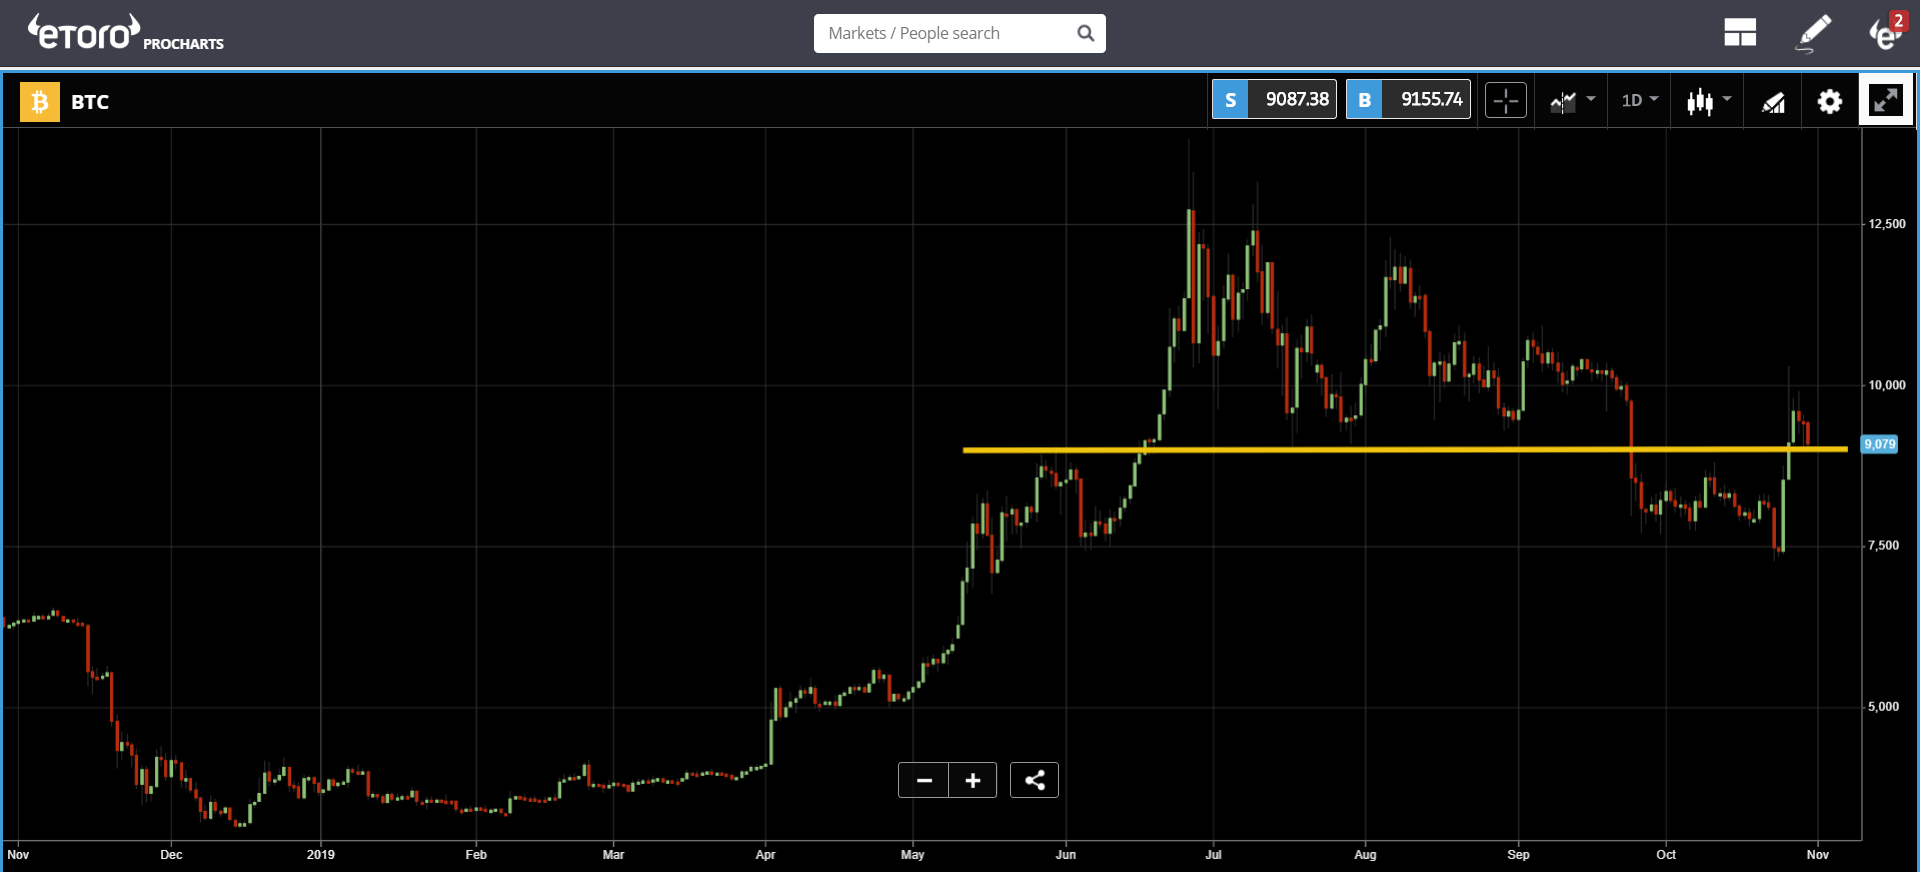Click the Markets / People search field
This screenshot has width=1920, height=872.
click(x=945, y=33)
